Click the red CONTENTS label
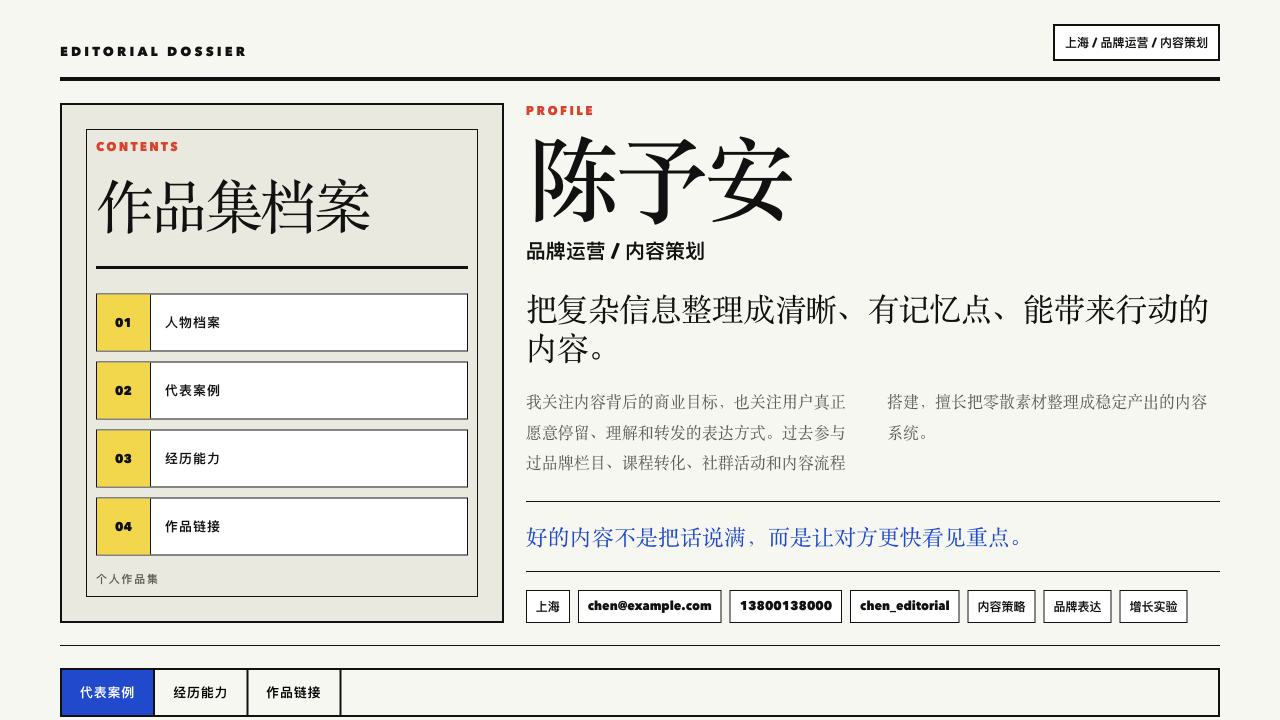Image resolution: width=1280 pixels, height=720 pixels. 138,147
